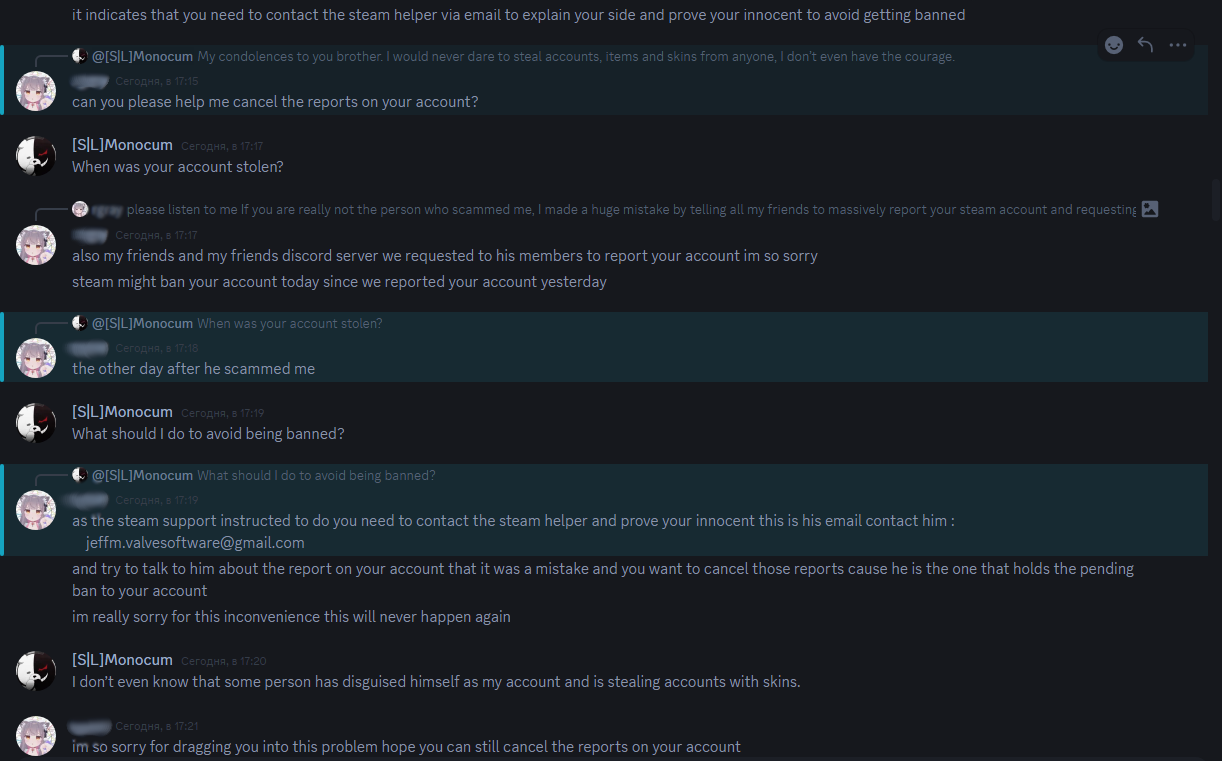Viewport: 1222px width, 761px height.
Task: Jump to replied message 'My condolences to you brother'
Action: pos(575,57)
